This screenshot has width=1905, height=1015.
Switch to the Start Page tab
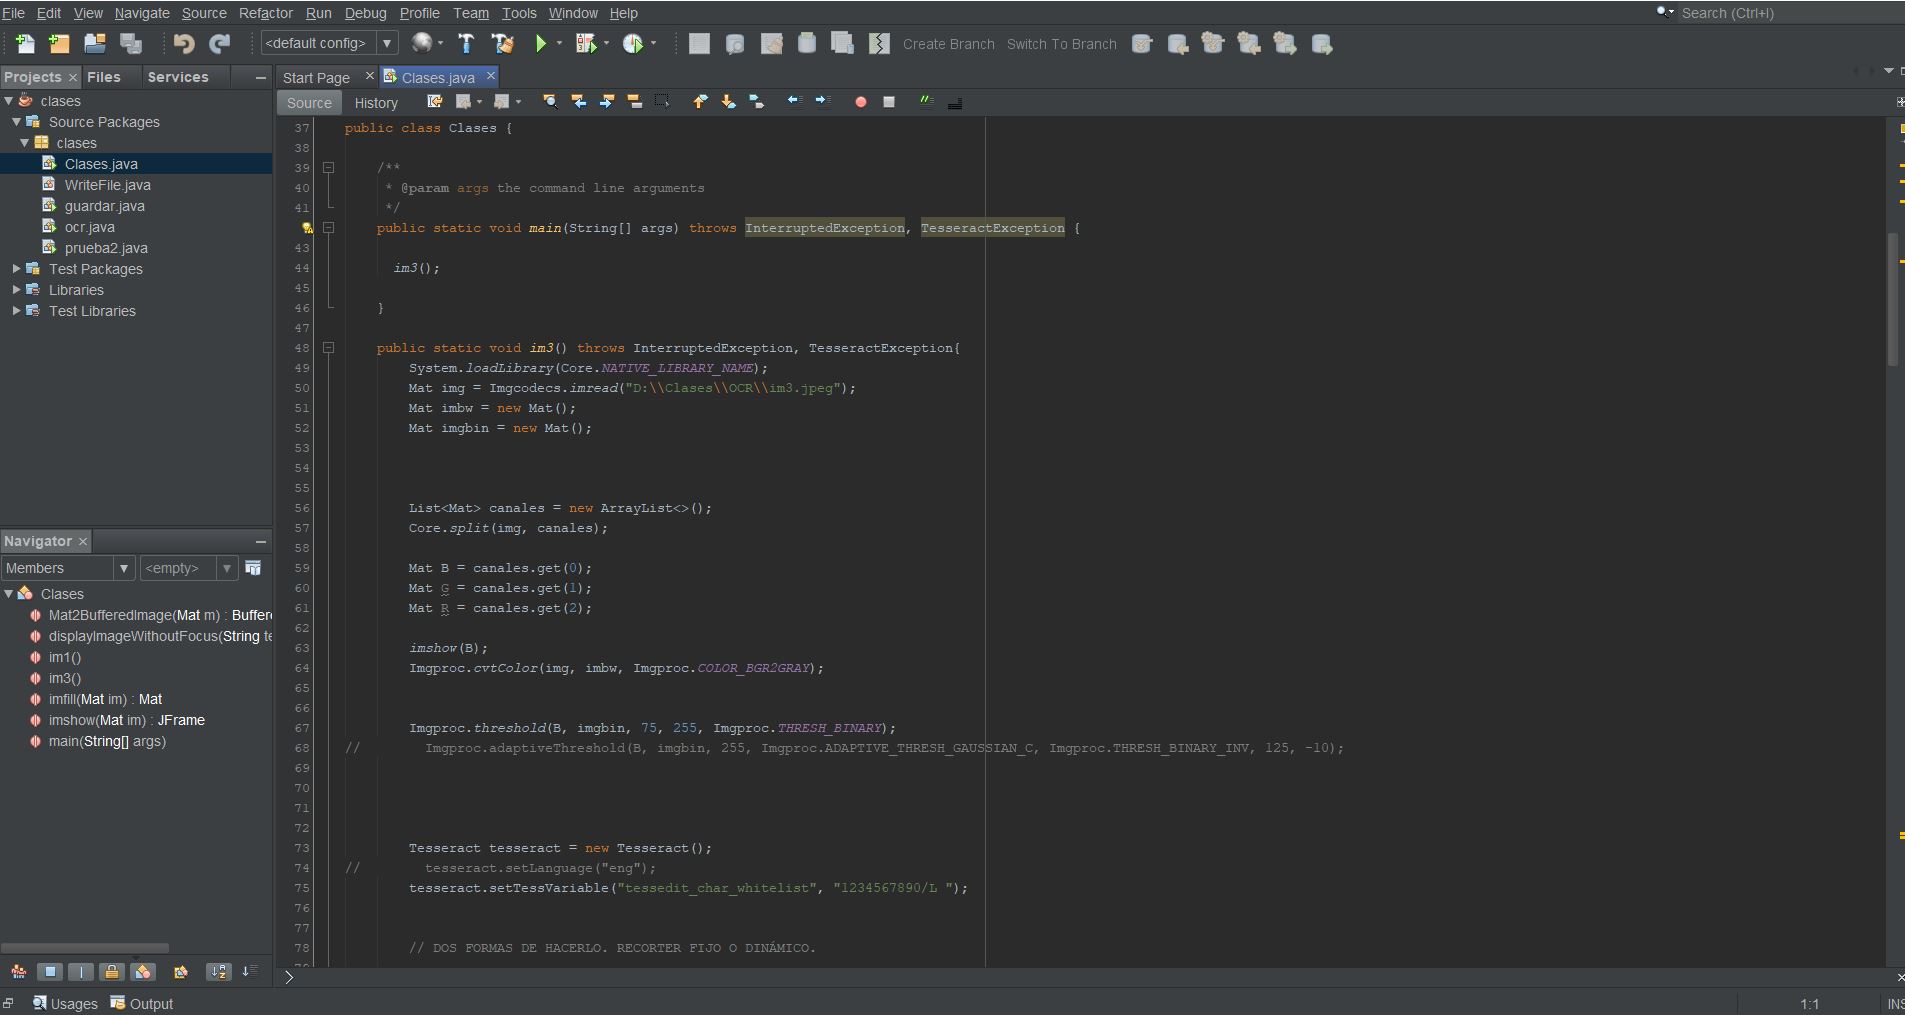click(316, 77)
